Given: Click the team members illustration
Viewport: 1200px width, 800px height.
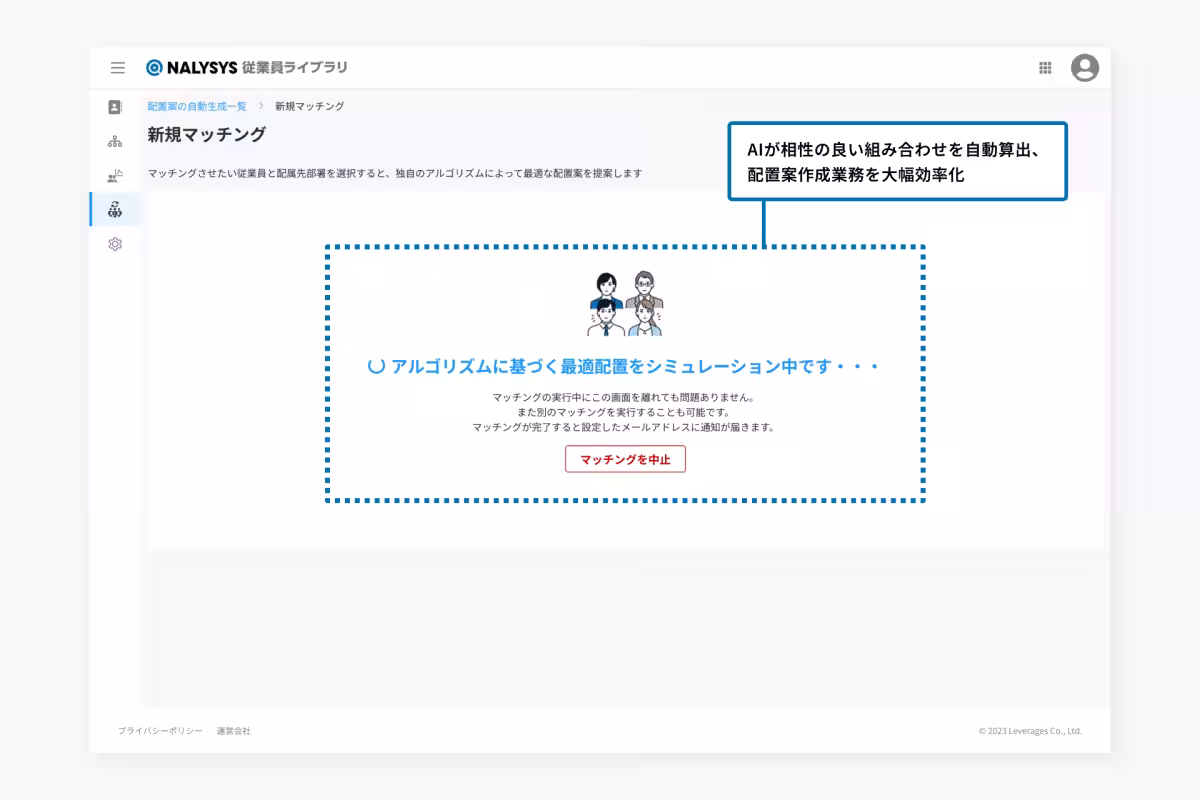Looking at the screenshot, I should pyautogui.click(x=625, y=301).
